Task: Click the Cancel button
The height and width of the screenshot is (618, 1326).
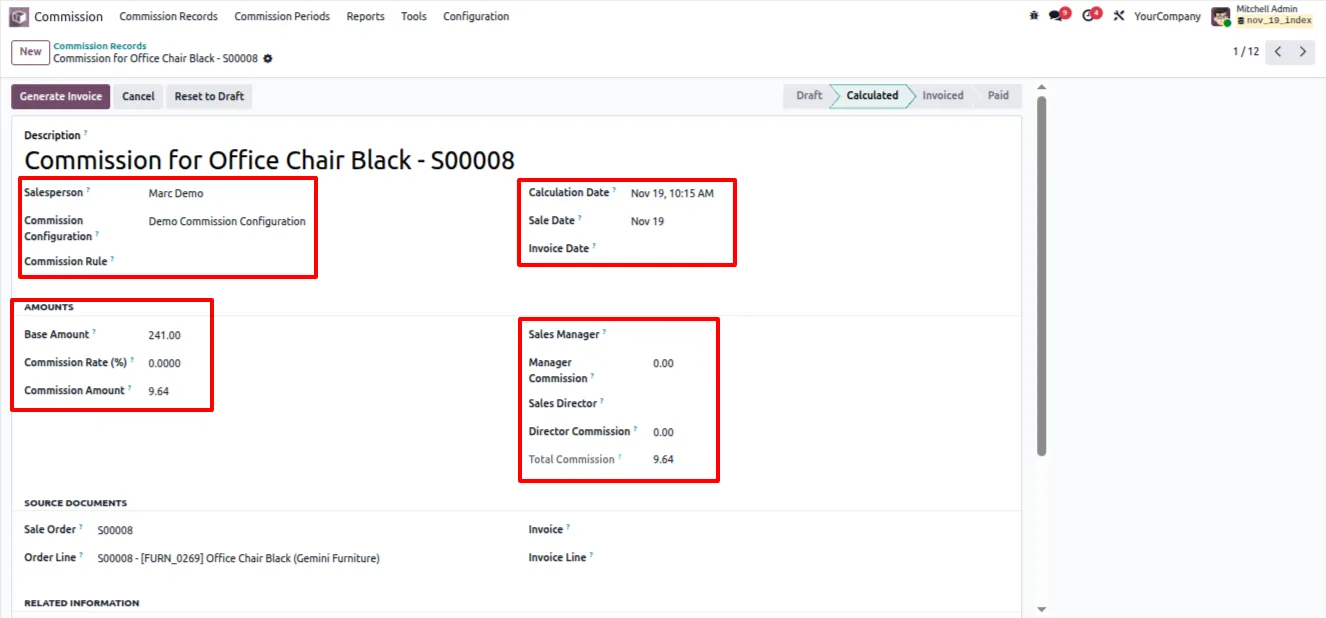Action: tap(138, 96)
